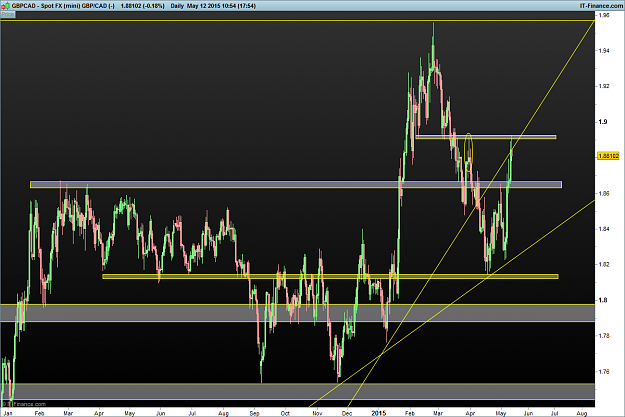Viewport: 625px width, 417px height.
Task: Open the IT-Finance.com link
Action: 601,6
